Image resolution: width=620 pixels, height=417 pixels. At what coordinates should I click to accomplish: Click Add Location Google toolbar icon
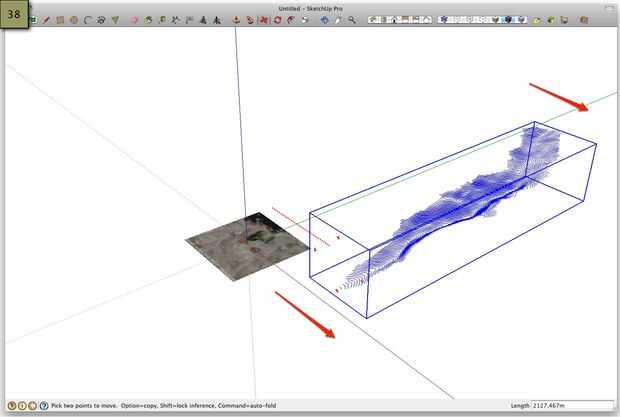537,20
